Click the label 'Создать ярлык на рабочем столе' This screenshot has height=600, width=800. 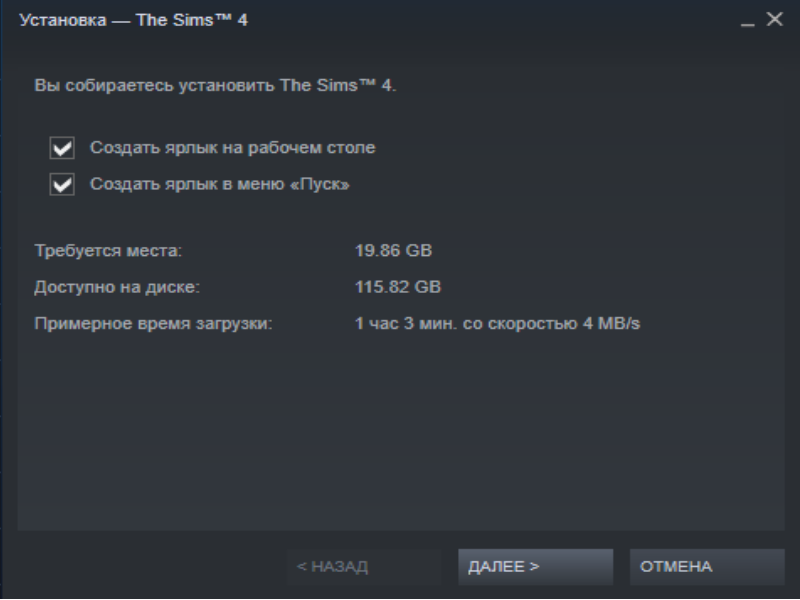click(233, 147)
